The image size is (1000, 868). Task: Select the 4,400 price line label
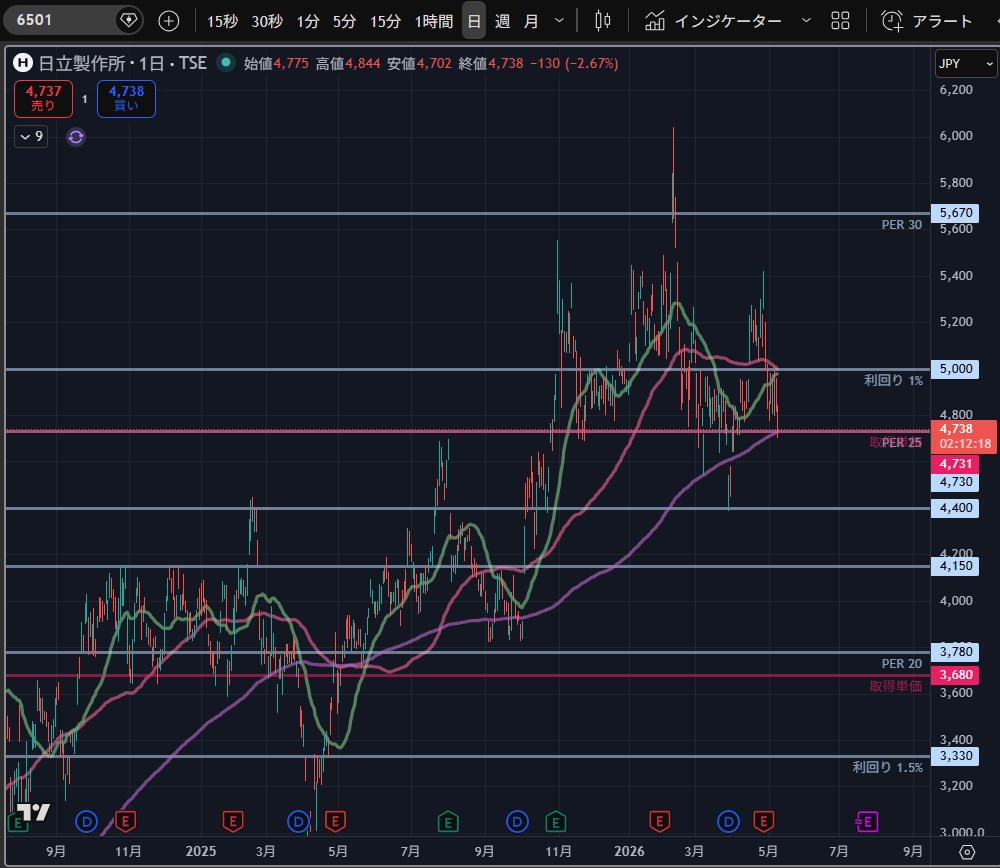point(955,508)
